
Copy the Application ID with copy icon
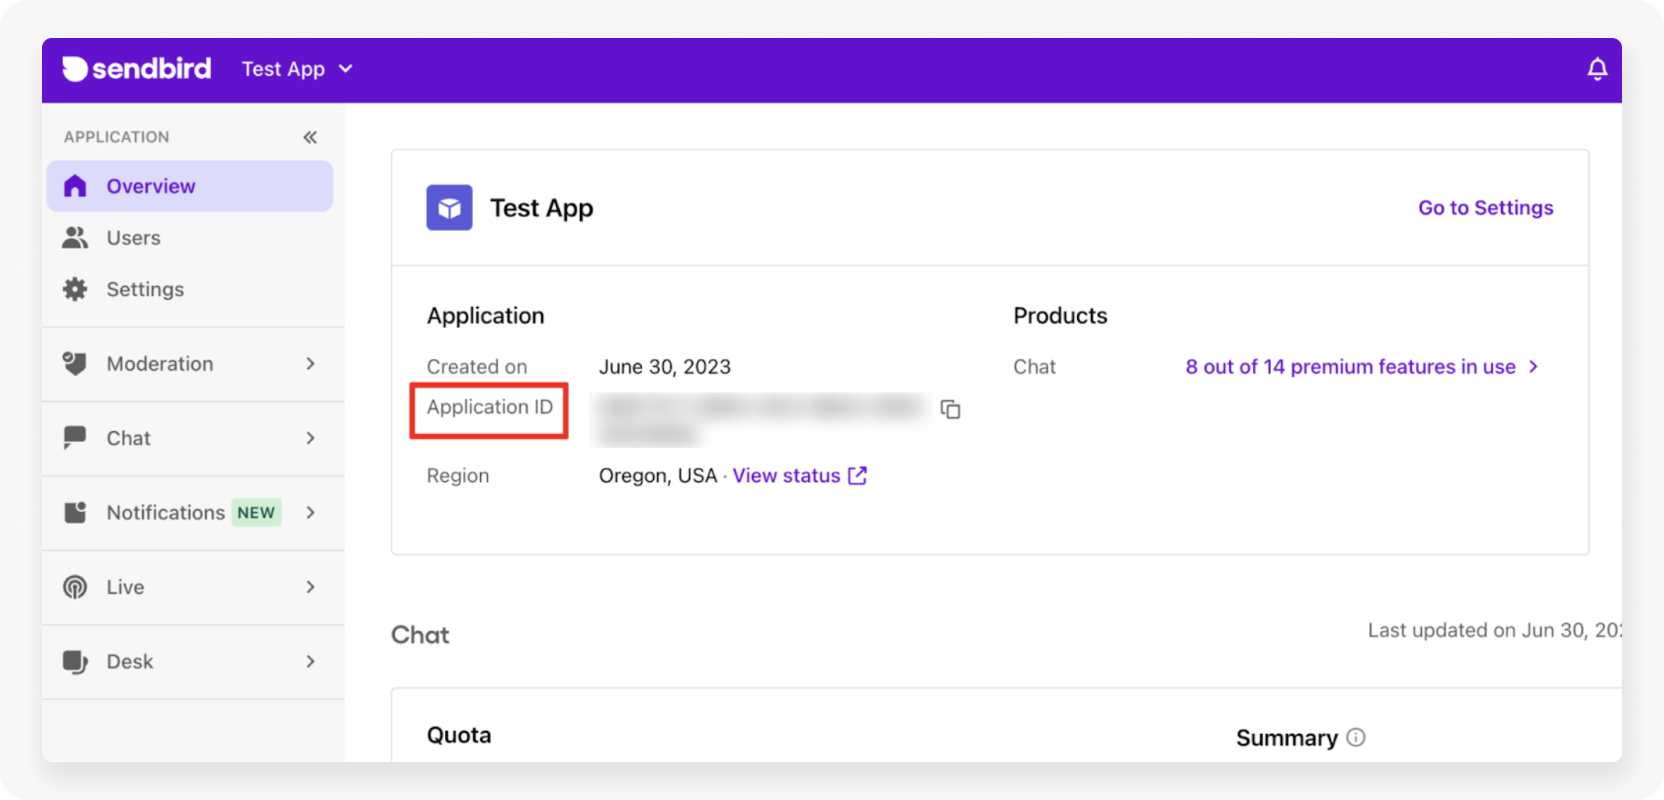click(950, 409)
